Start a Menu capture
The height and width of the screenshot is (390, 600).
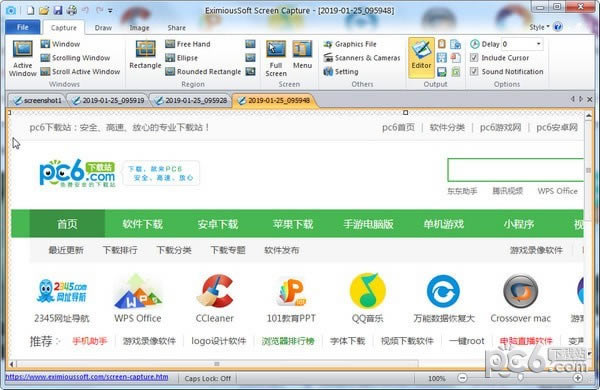302,55
